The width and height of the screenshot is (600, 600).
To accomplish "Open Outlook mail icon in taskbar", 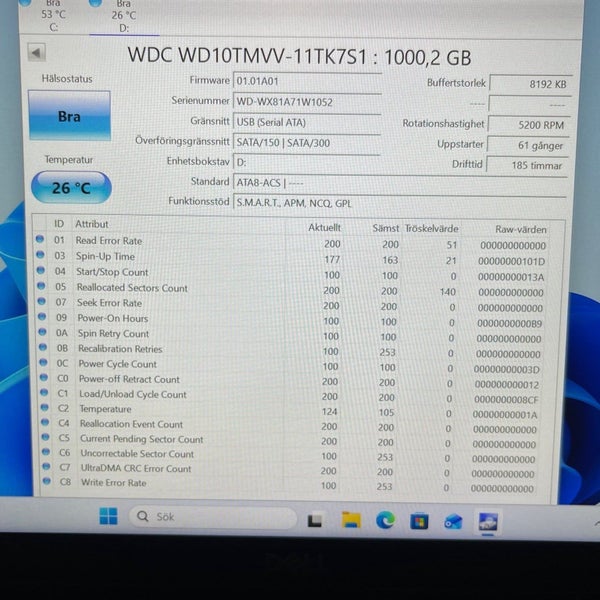I will [453, 522].
